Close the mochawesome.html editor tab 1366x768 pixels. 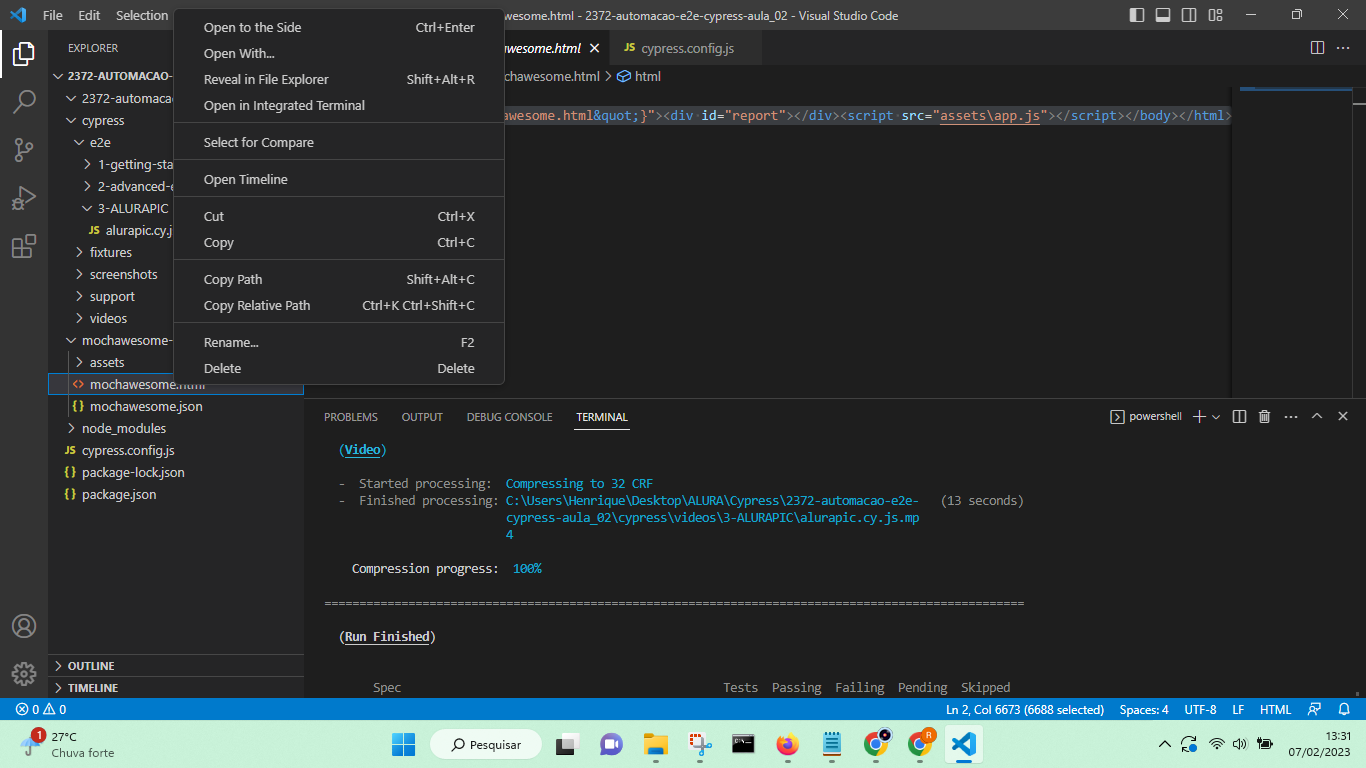coord(594,48)
